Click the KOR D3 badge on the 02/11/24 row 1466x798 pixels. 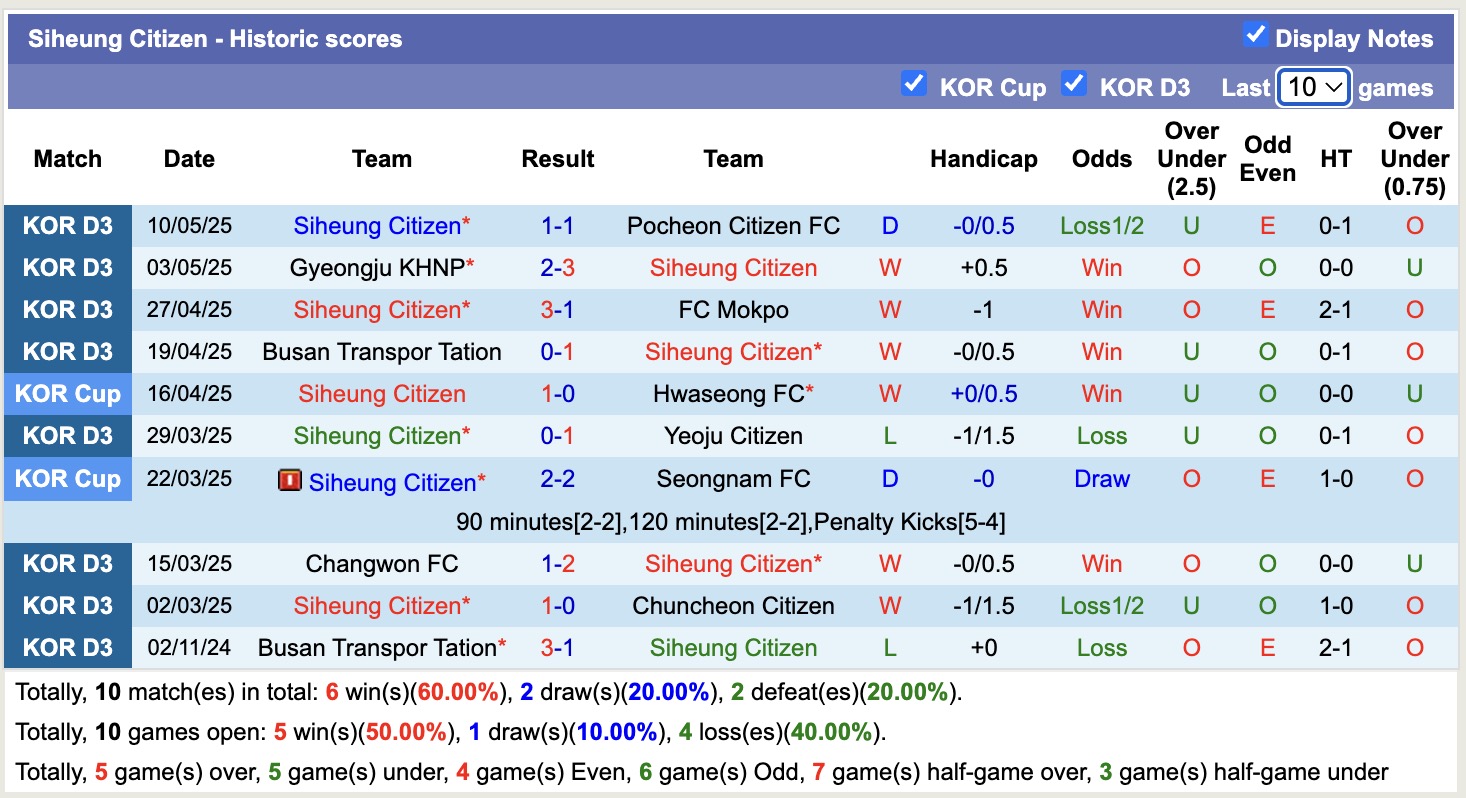[67, 647]
